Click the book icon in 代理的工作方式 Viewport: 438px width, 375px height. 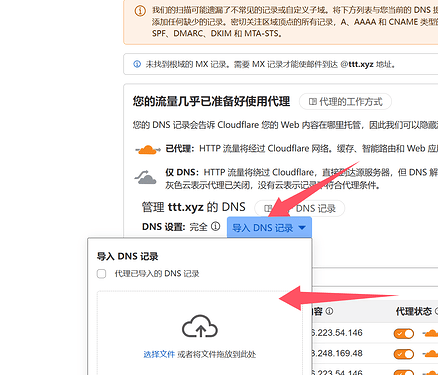313,102
